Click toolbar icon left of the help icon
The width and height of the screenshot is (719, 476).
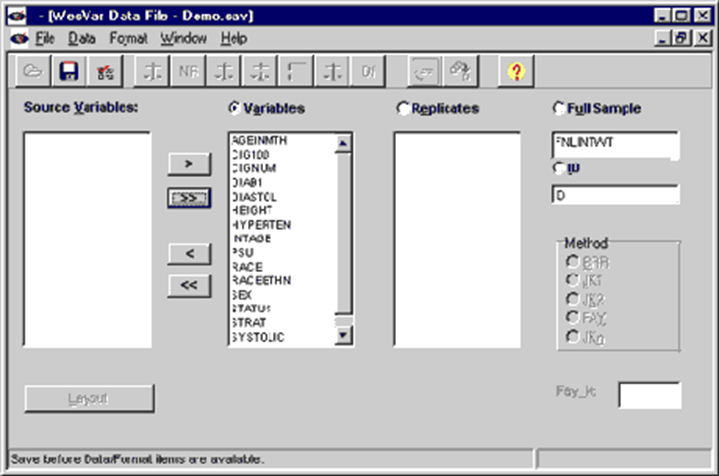(461, 71)
